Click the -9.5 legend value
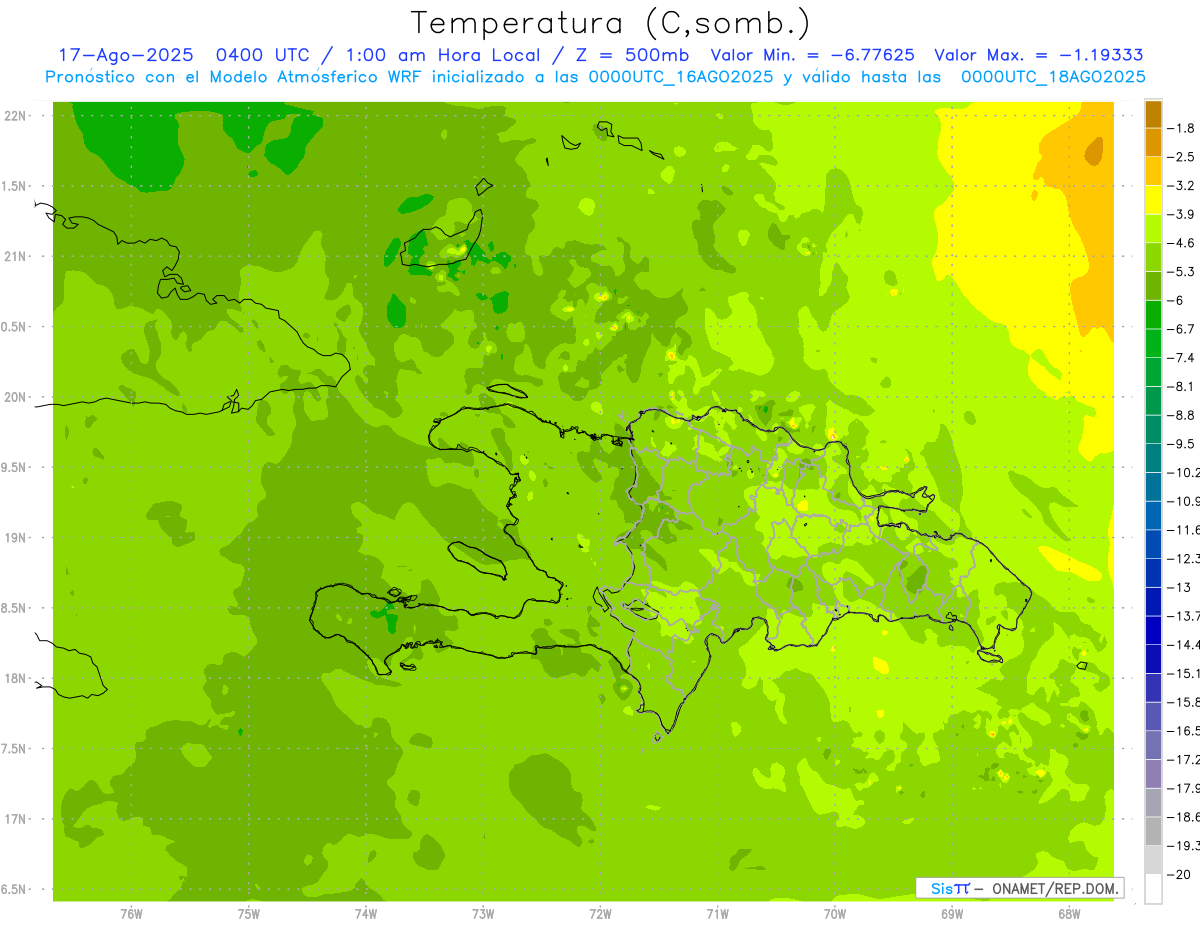The image size is (1200, 927). [x=1182, y=444]
